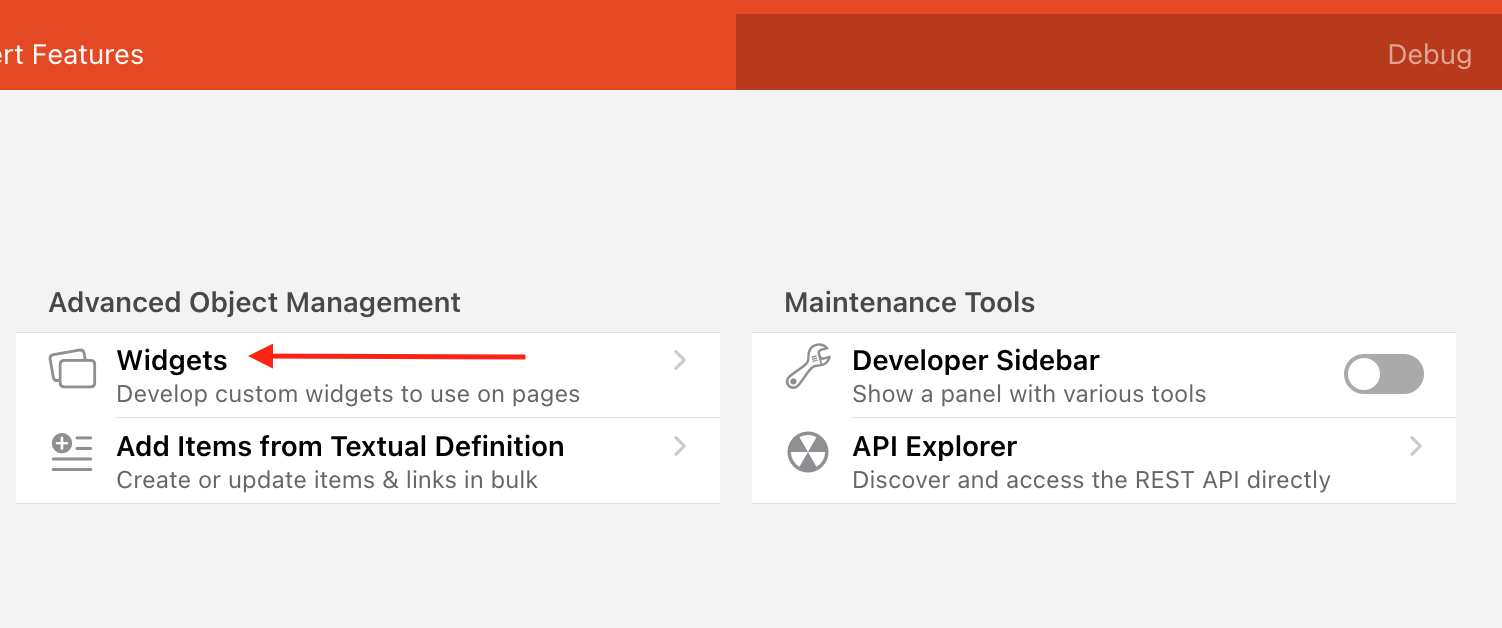1502x628 pixels.
Task: Toggle the Developer Sidebar switch on
Action: coord(1383,374)
